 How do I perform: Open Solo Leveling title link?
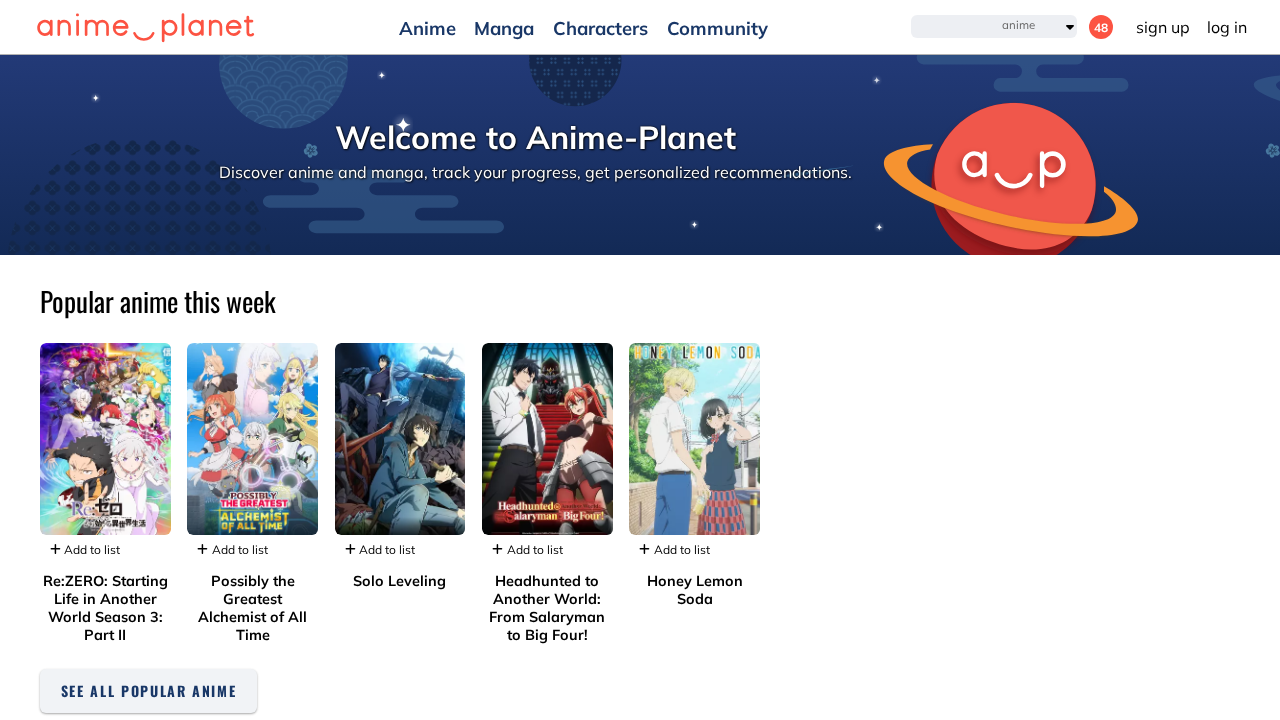400,581
